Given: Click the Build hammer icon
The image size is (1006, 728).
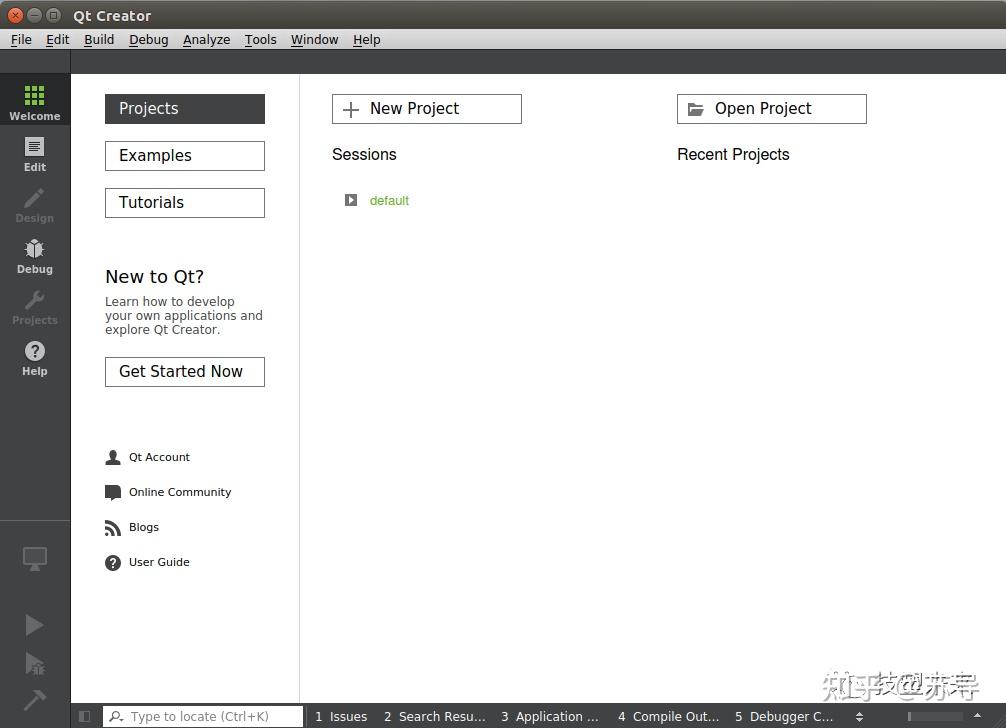Looking at the screenshot, I should point(35,699).
